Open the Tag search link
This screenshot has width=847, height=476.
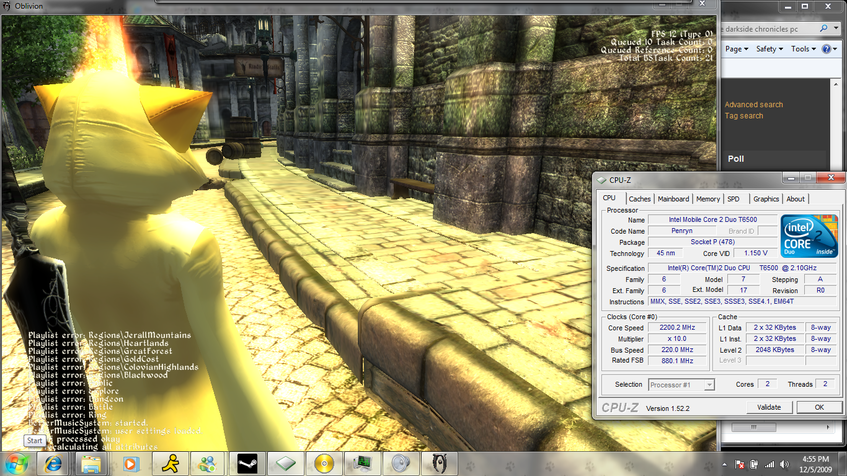744,116
